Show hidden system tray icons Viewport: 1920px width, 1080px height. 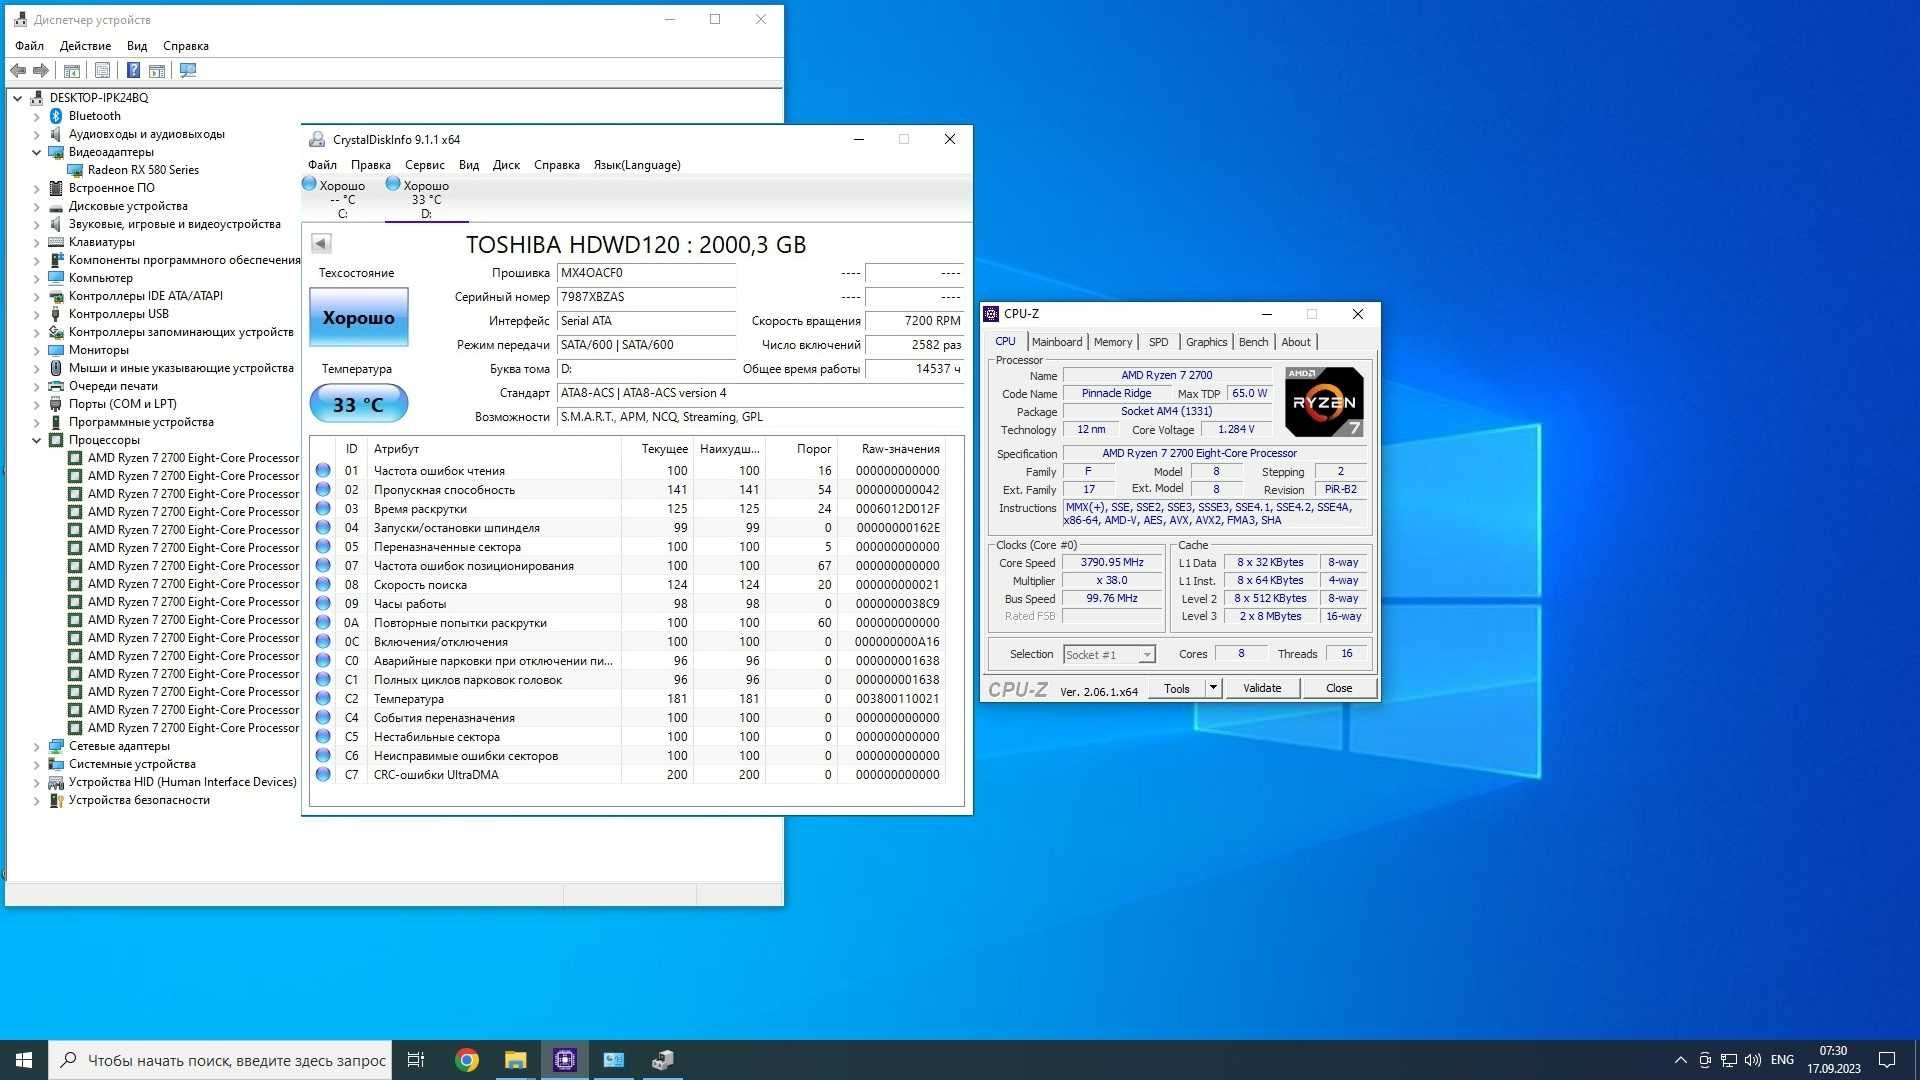1680,1060
